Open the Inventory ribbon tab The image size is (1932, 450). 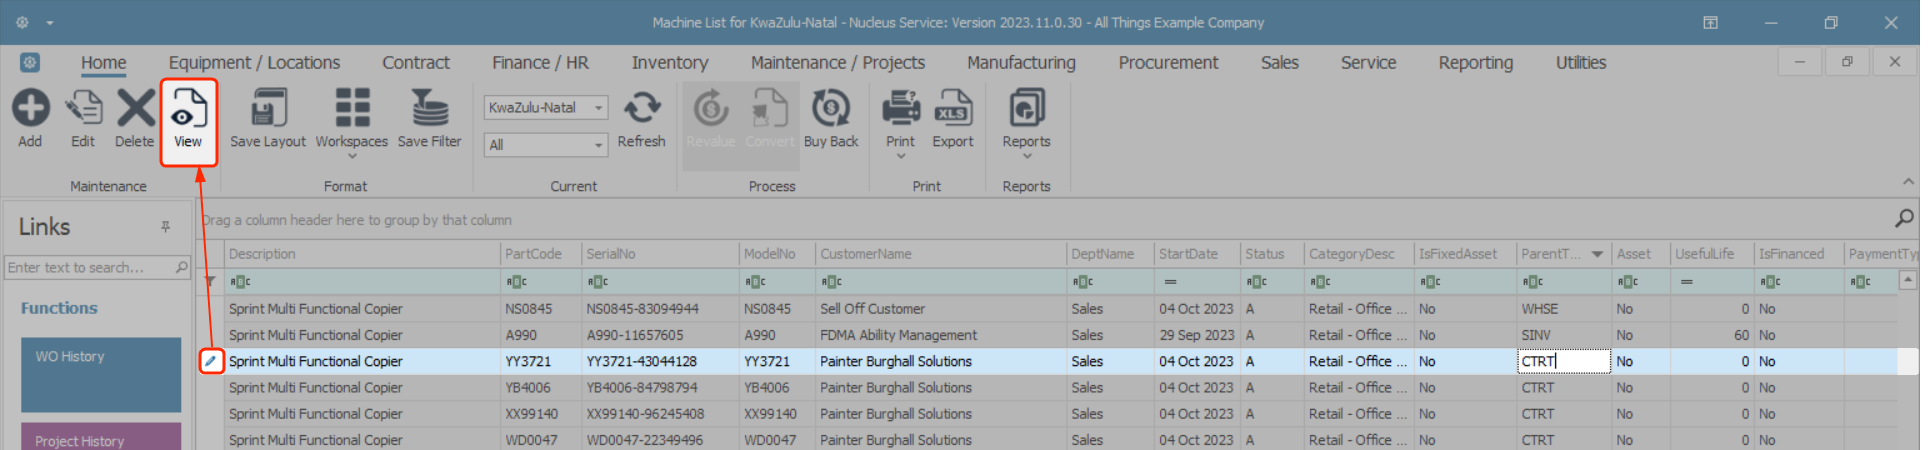pos(669,63)
